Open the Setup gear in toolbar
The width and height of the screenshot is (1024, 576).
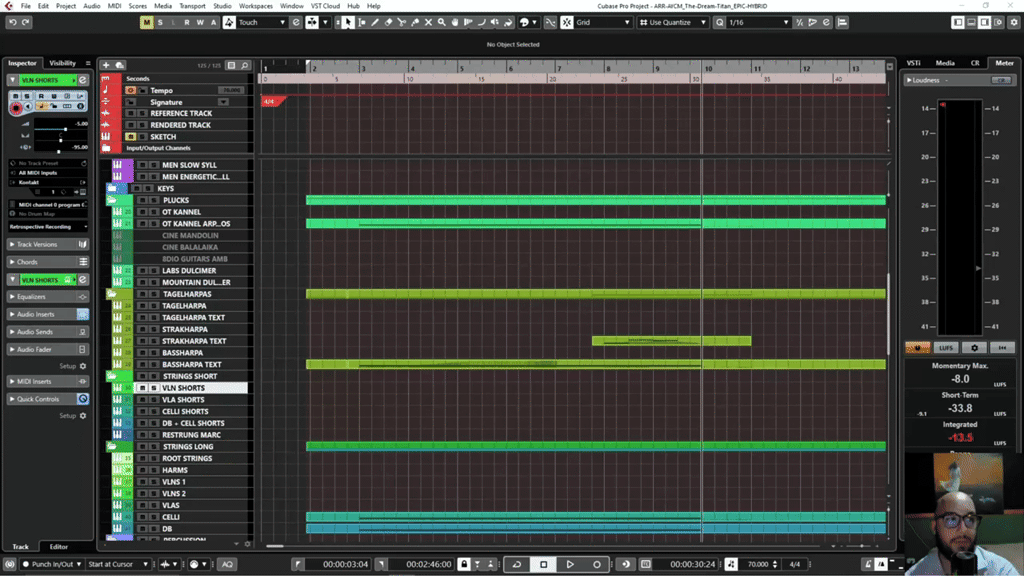tap(1014, 22)
